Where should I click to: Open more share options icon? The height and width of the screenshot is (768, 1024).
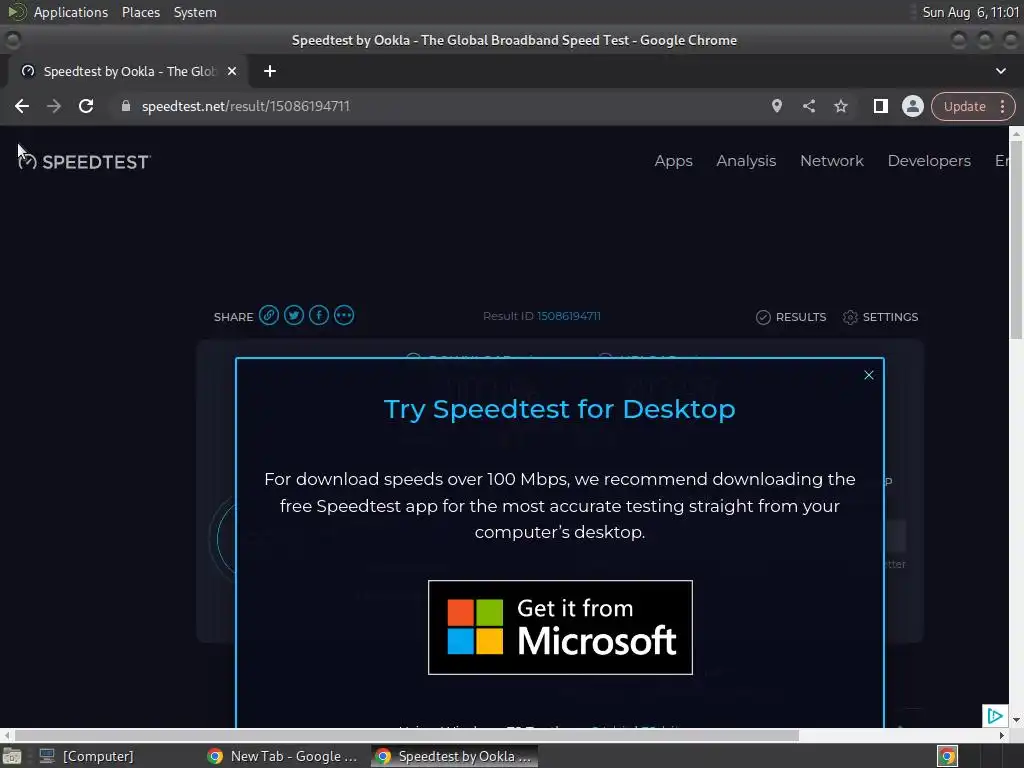(344, 315)
